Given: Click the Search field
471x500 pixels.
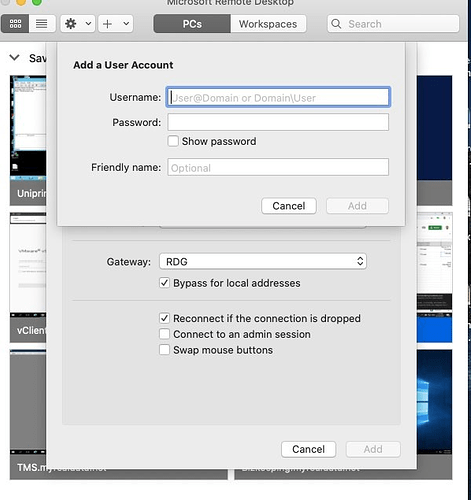Looking at the screenshot, I should (x=393, y=24).
